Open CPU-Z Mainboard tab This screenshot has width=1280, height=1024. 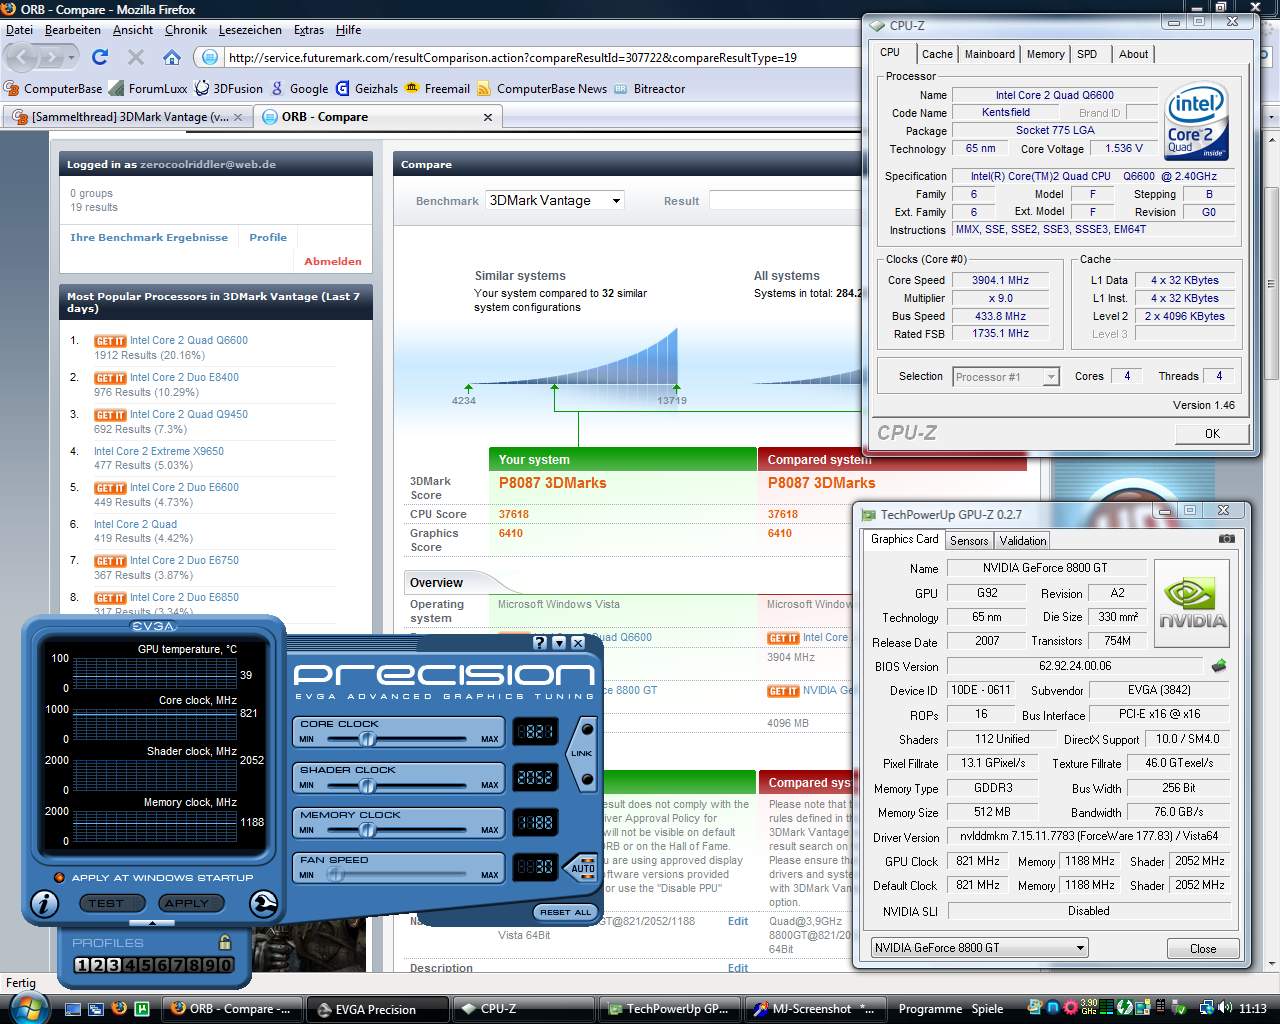990,54
